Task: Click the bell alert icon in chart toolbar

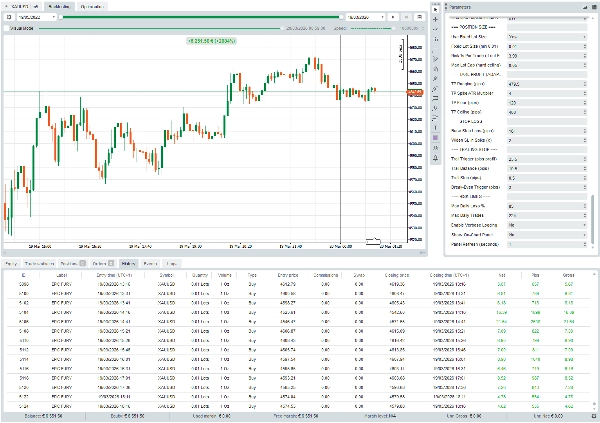Action: 435,157
